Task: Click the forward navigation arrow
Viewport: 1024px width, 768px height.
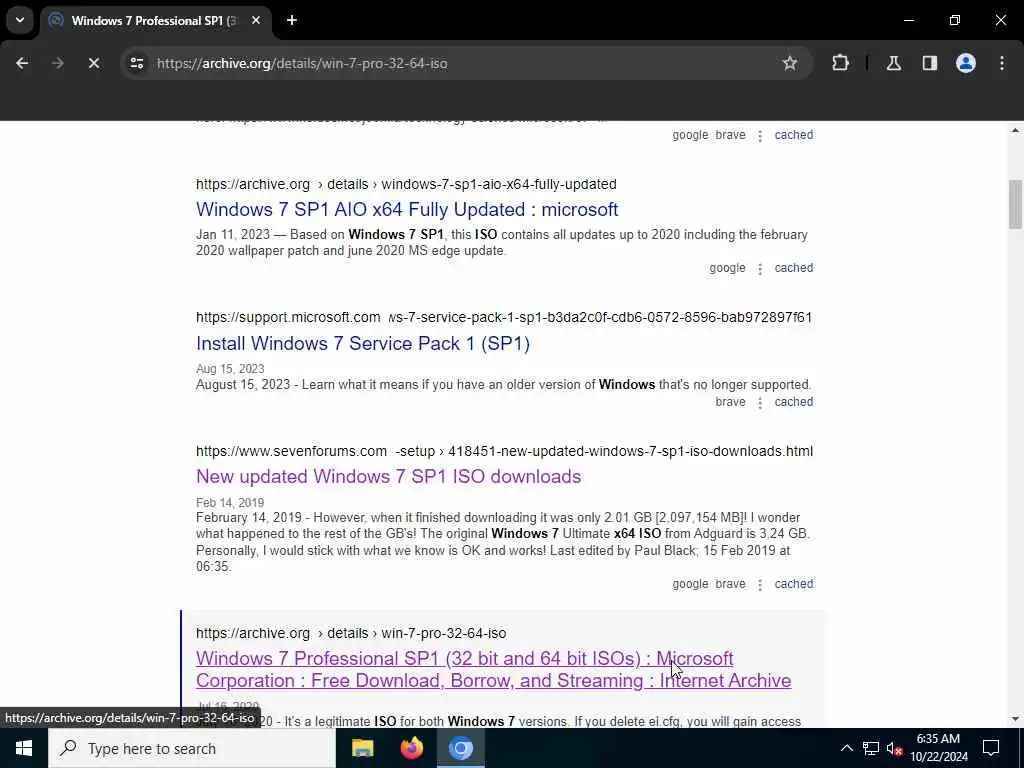Action: (57, 63)
